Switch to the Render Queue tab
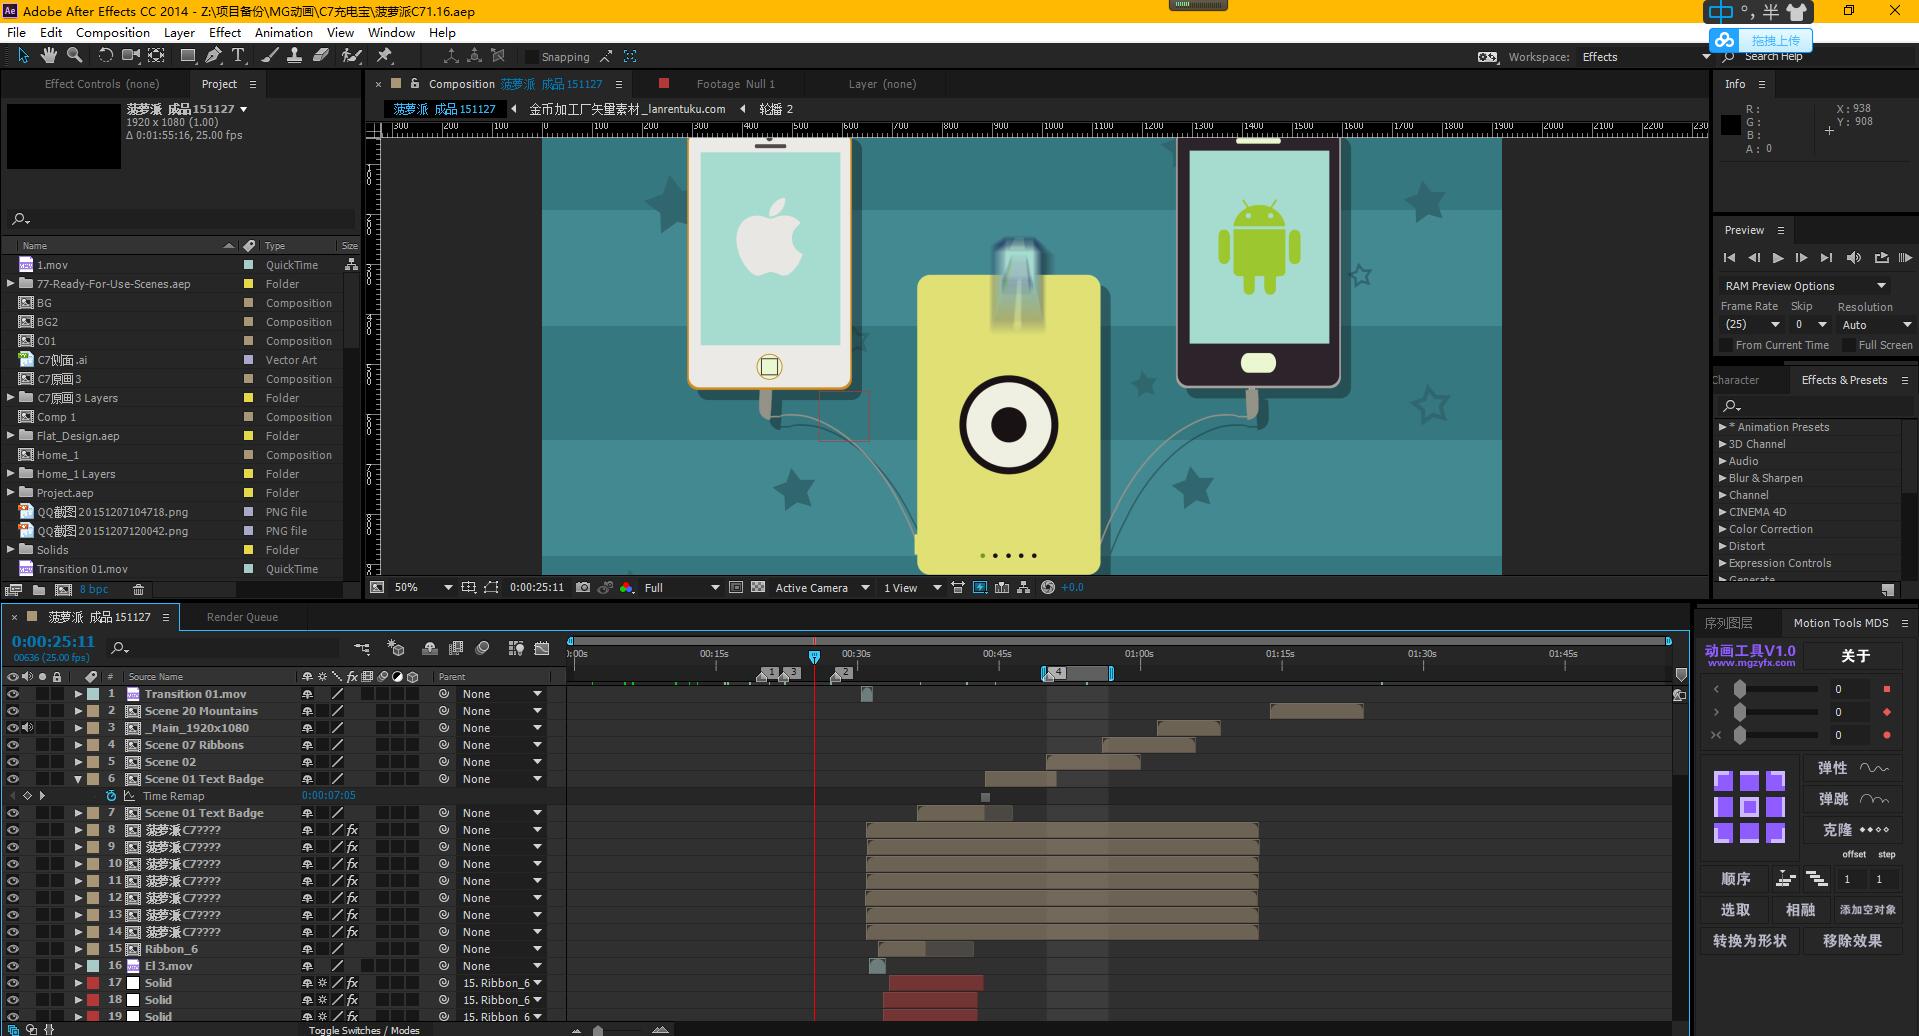 coord(242,617)
